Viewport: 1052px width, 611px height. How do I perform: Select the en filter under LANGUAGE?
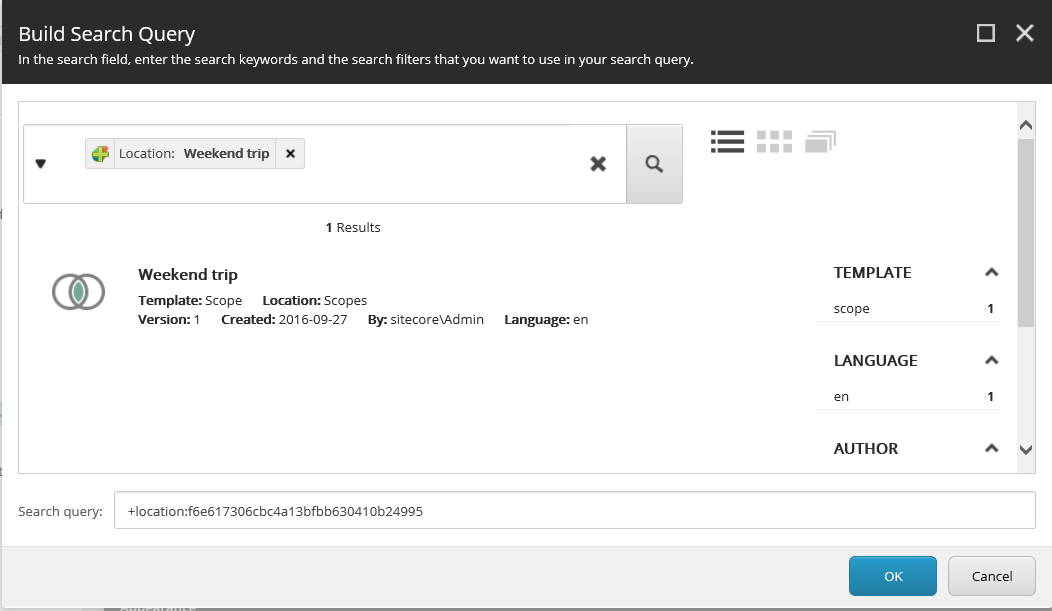[841, 396]
